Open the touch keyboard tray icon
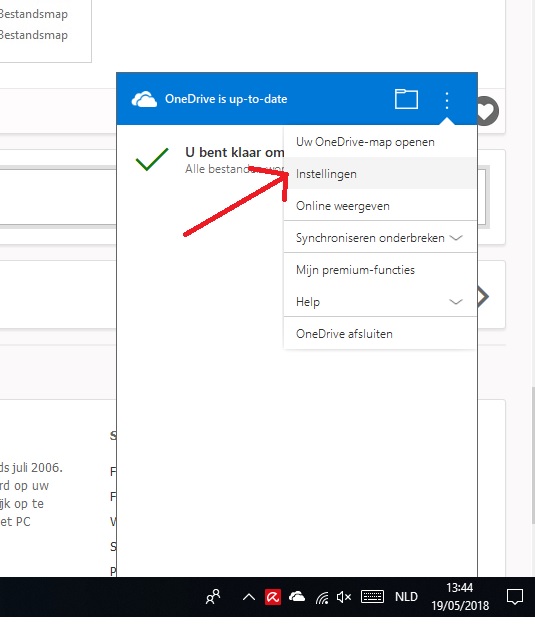 pos(373,597)
